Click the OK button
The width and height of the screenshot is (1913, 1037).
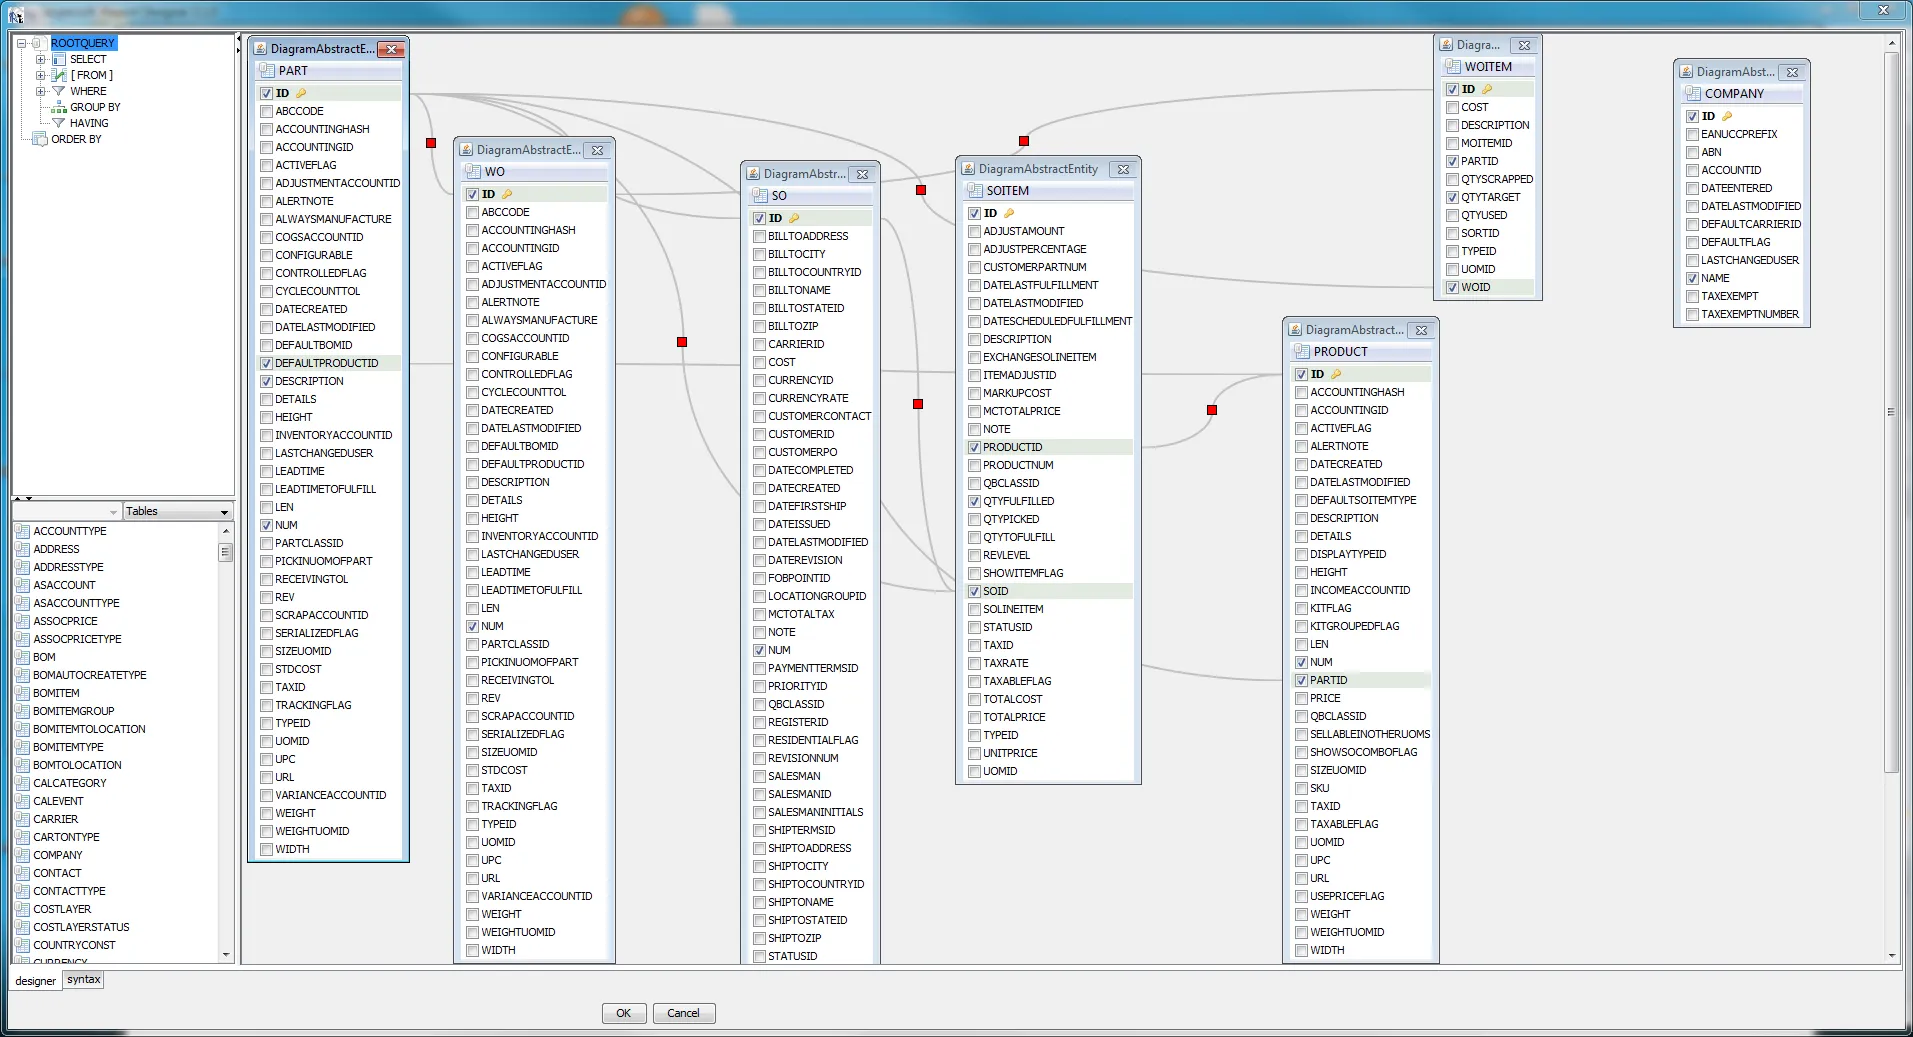(x=624, y=1013)
